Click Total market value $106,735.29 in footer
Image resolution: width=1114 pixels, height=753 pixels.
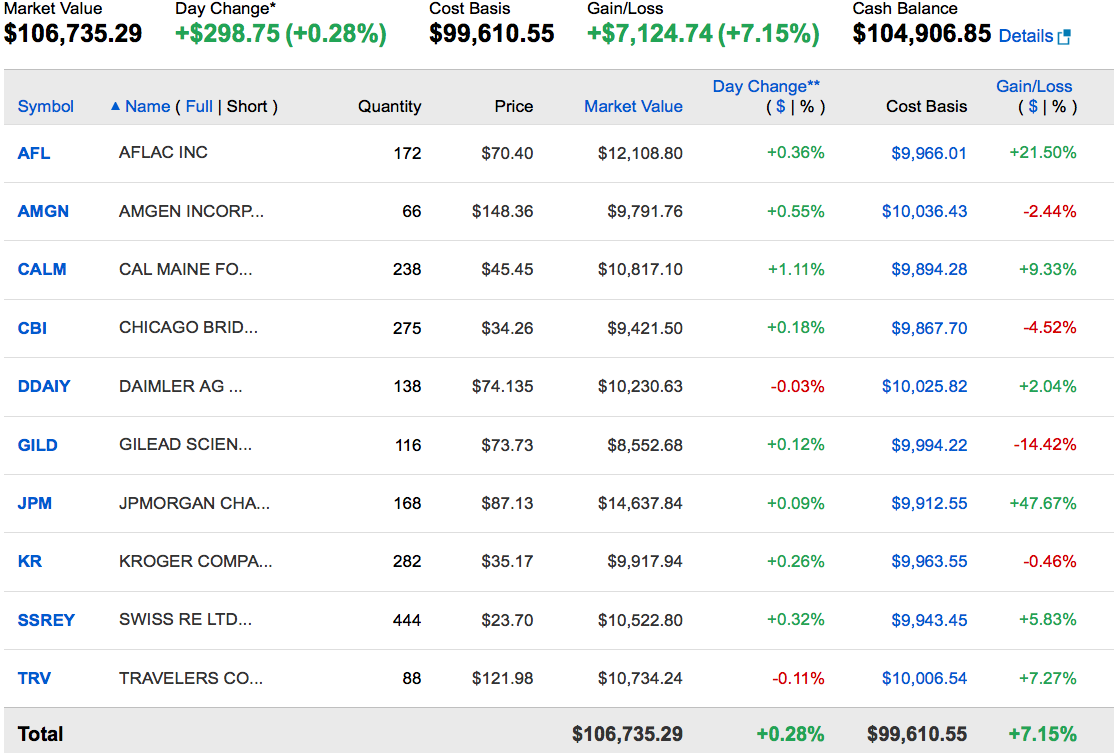click(627, 734)
